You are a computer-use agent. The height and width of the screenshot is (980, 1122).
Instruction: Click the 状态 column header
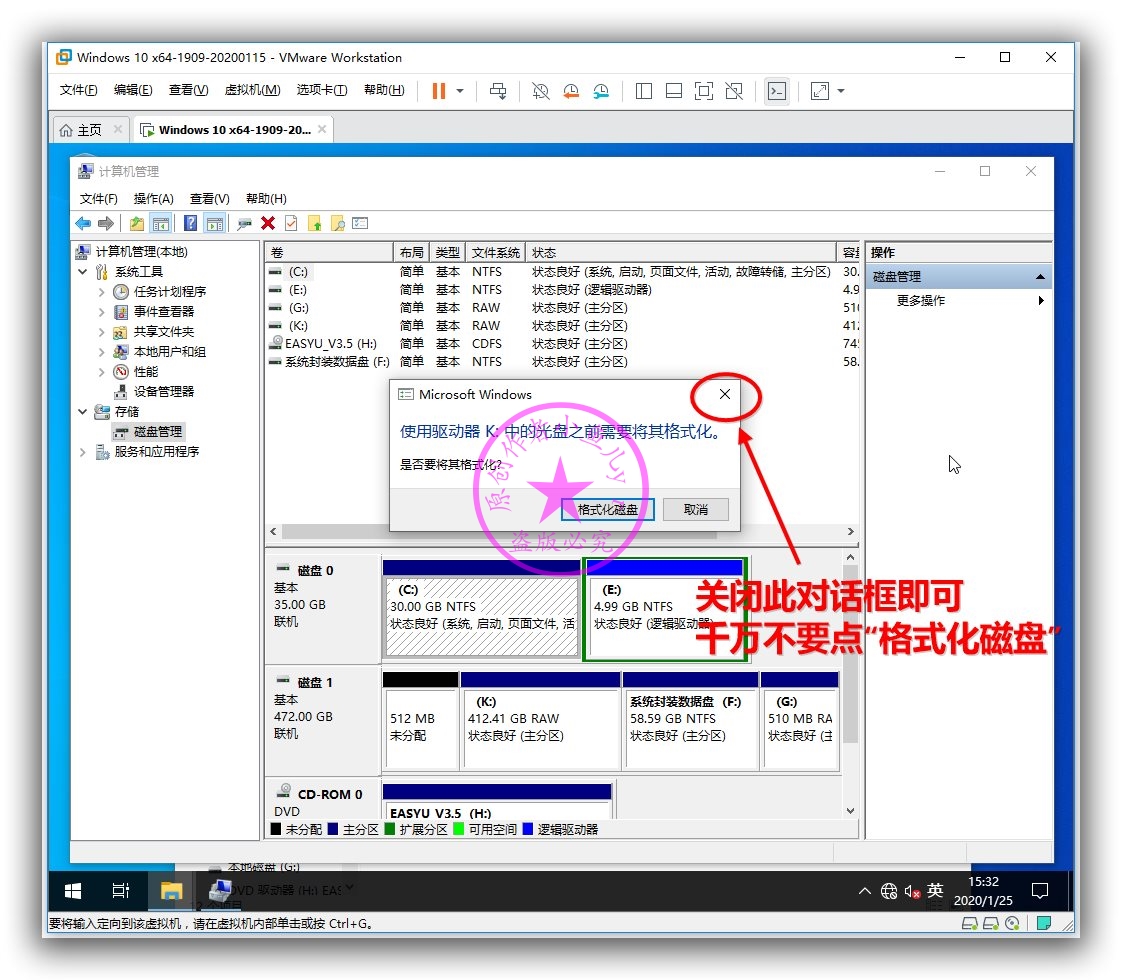click(x=680, y=253)
